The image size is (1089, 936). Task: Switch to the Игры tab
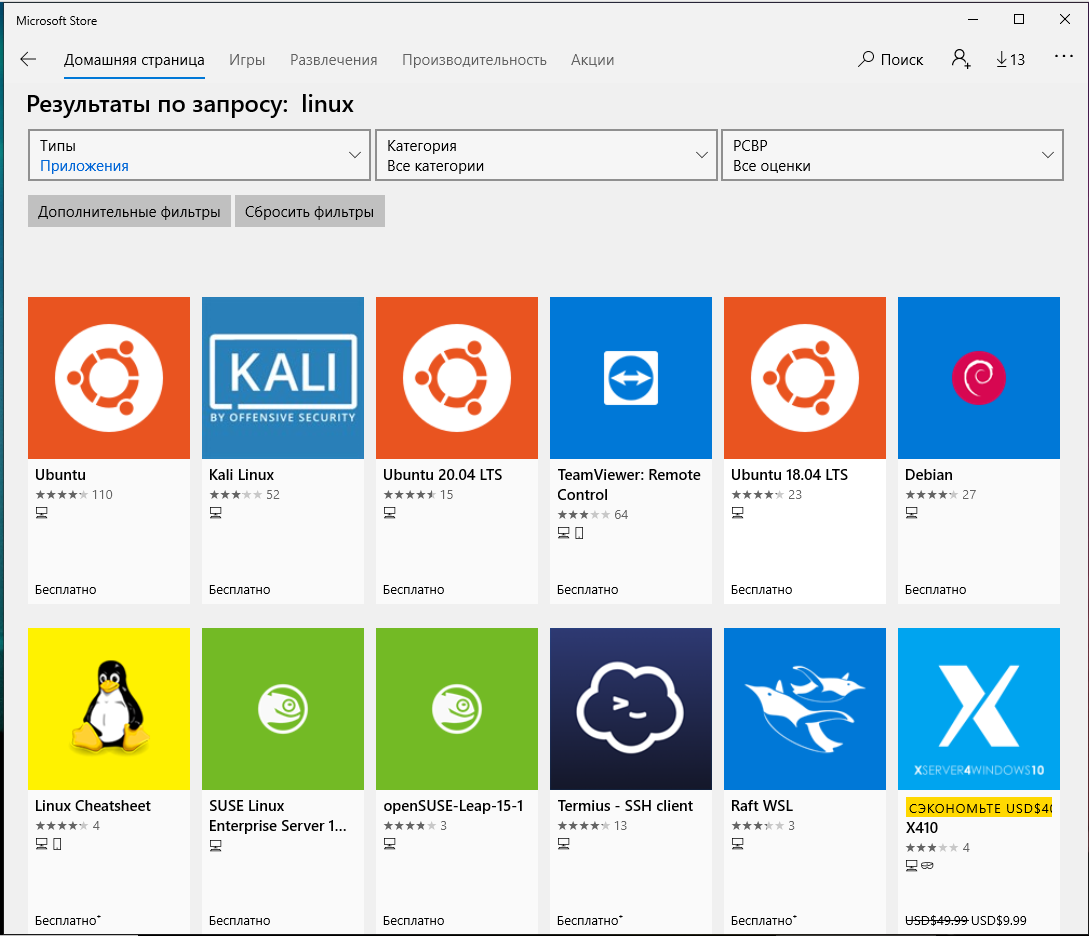pyautogui.click(x=247, y=60)
